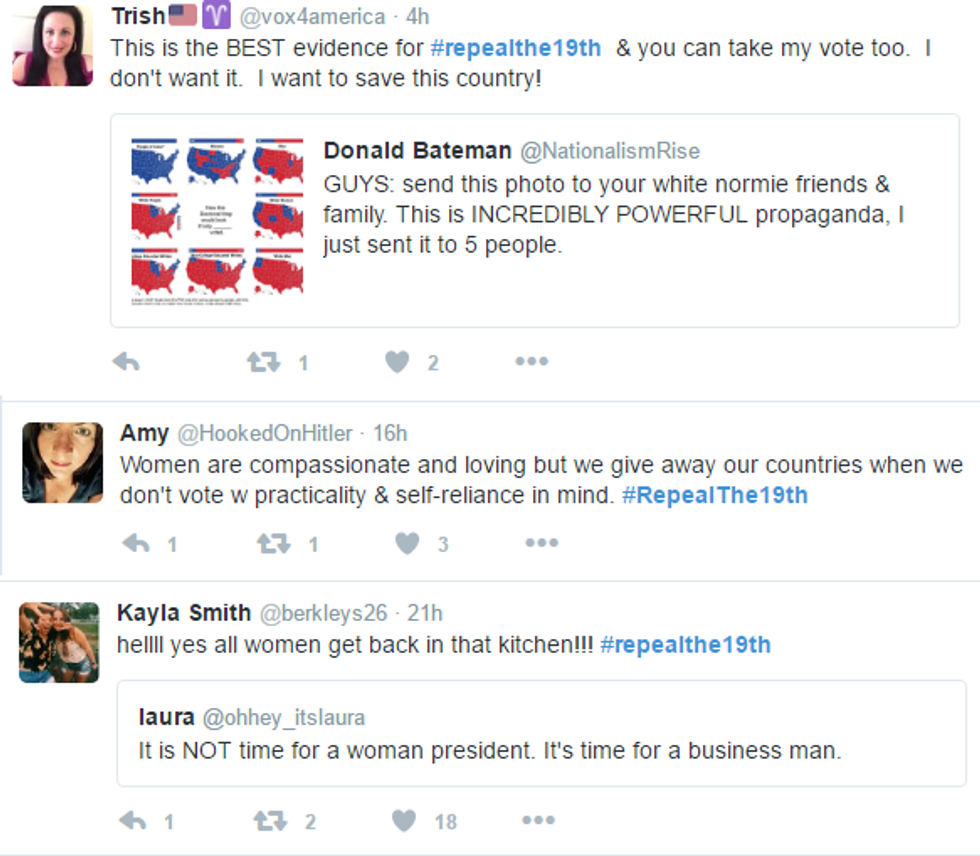Open Amy's profile avatar
The image size is (980, 856).
coord(62,462)
